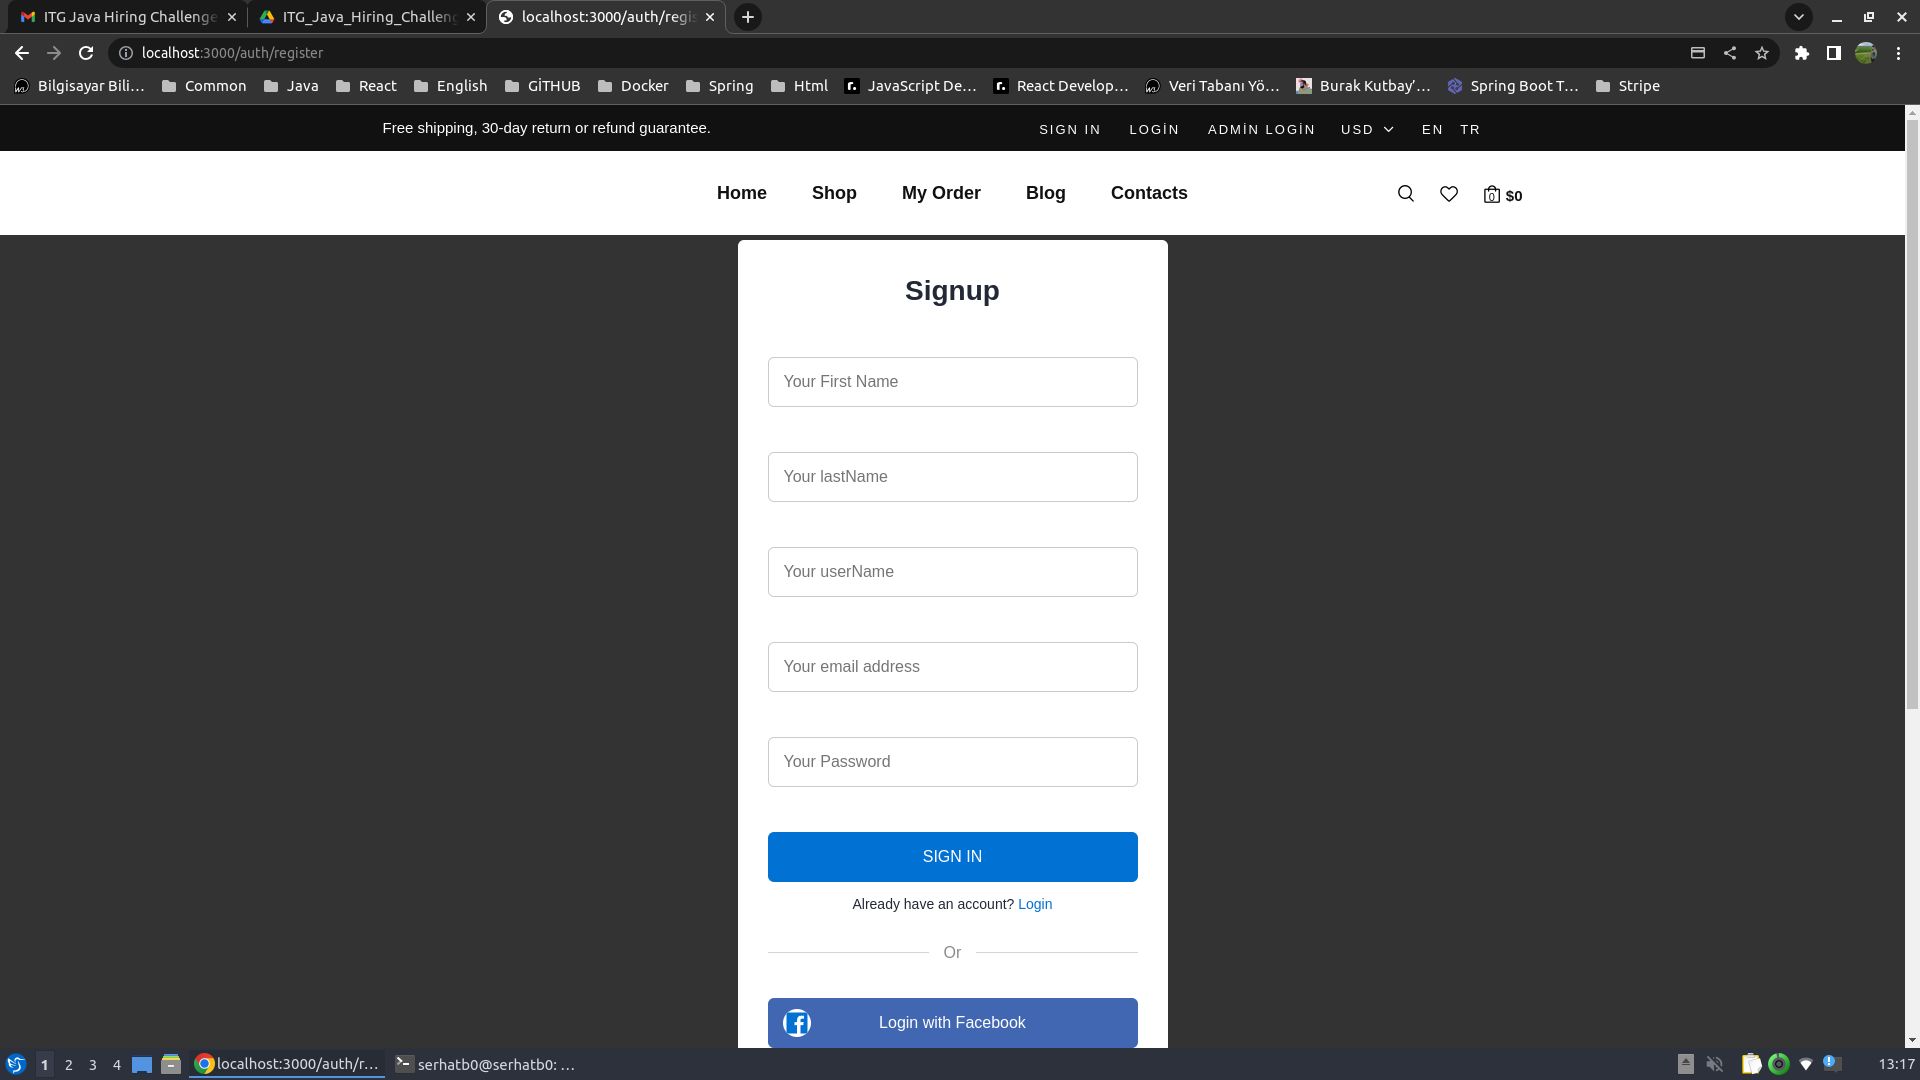This screenshot has width=1920, height=1080.
Task: Open the wishlist heart icon
Action: pyautogui.click(x=1448, y=194)
